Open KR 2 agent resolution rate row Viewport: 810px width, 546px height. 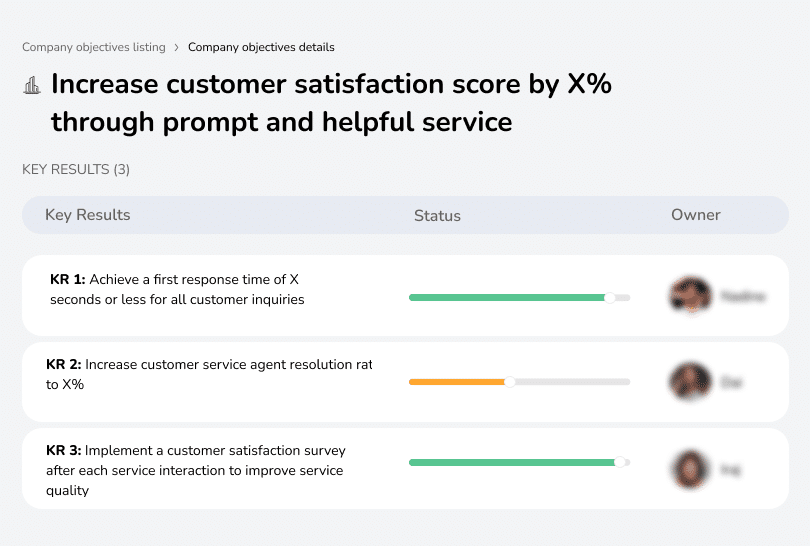pyautogui.click(x=208, y=375)
